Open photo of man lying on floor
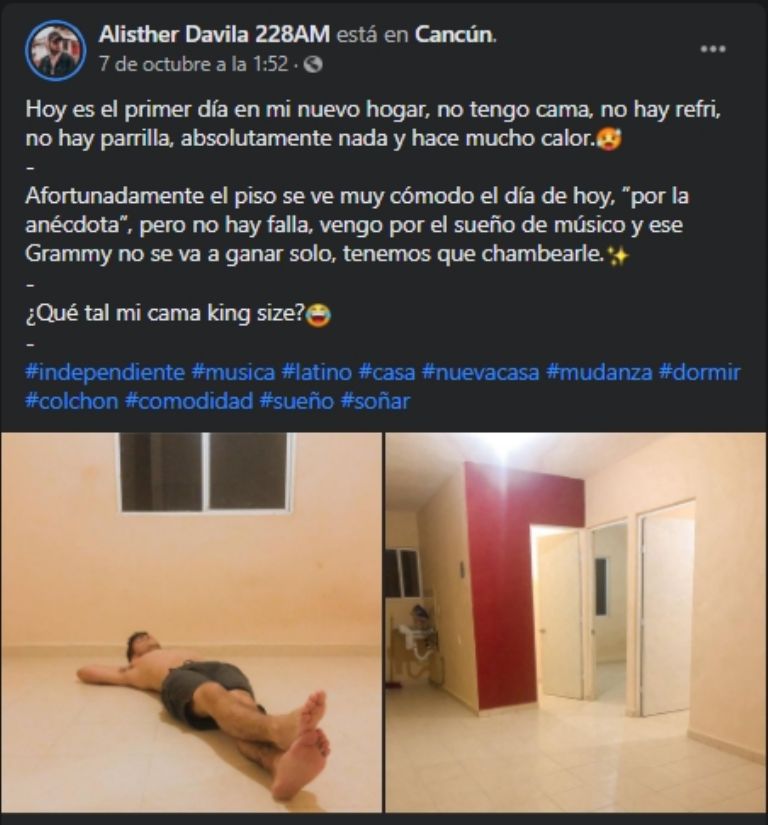 (x=191, y=622)
